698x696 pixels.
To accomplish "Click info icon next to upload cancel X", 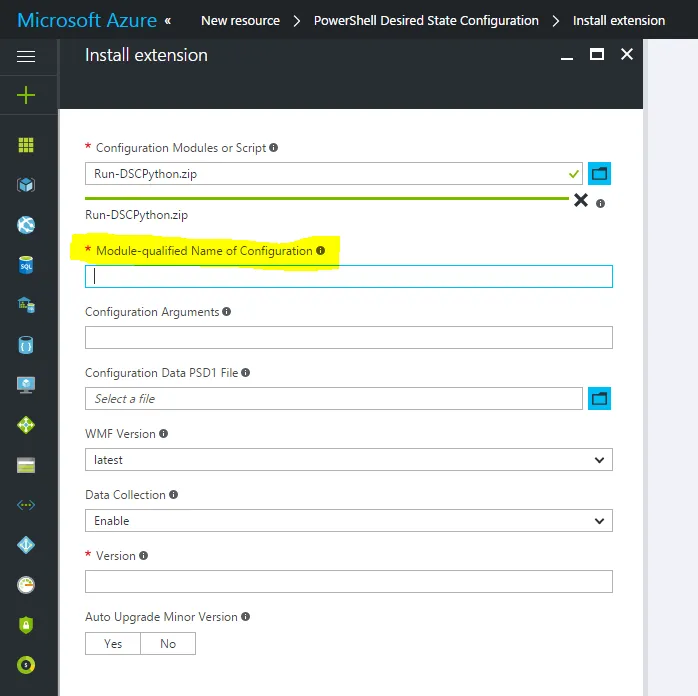I will pos(601,203).
